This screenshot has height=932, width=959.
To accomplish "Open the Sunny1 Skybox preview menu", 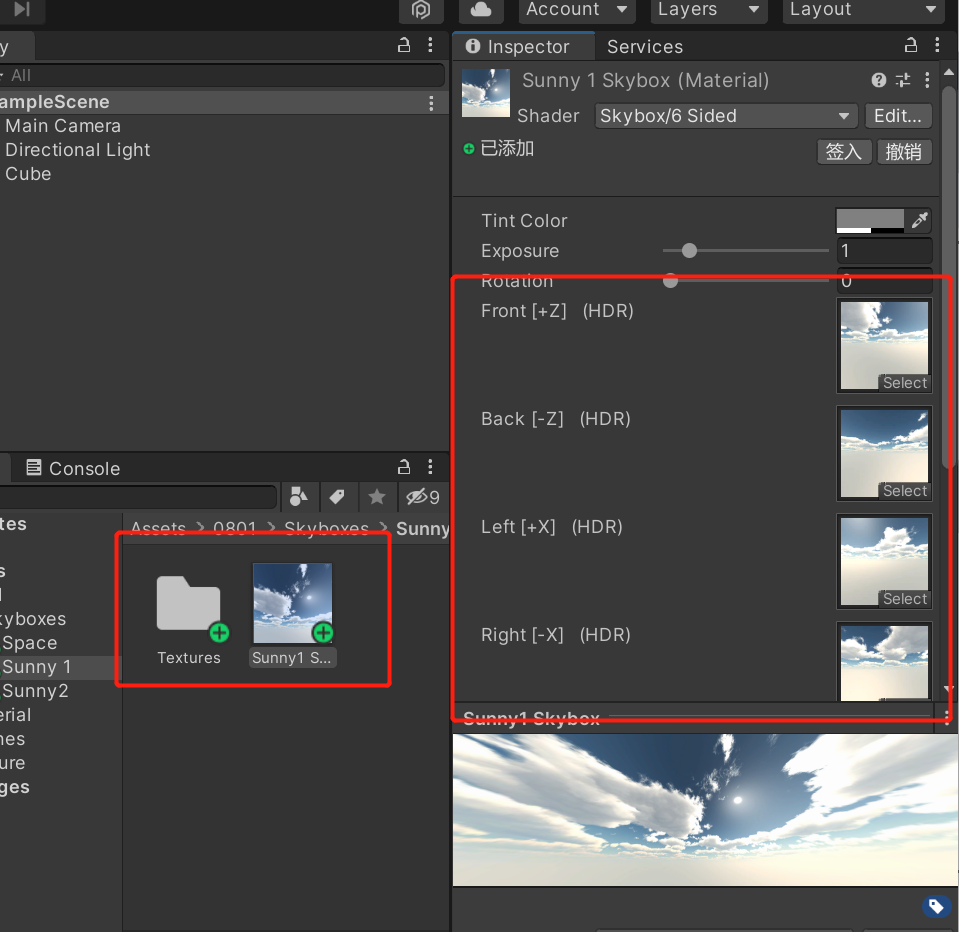I will click(x=946, y=717).
